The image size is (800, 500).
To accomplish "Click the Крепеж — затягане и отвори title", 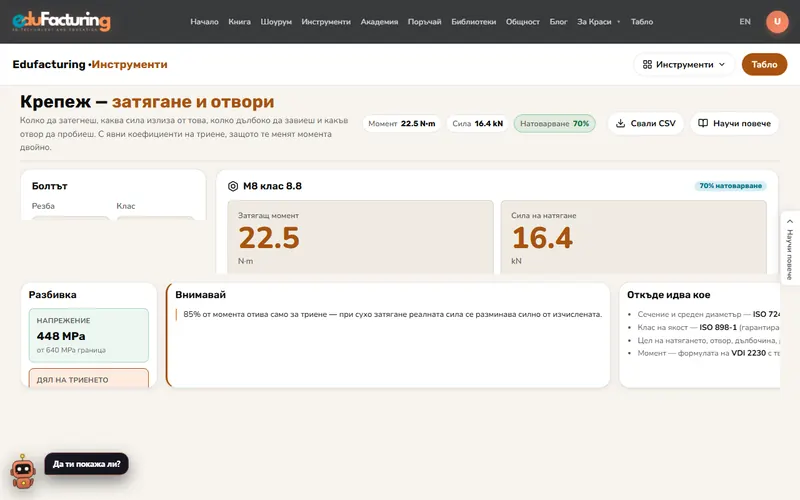I will pos(147,102).
